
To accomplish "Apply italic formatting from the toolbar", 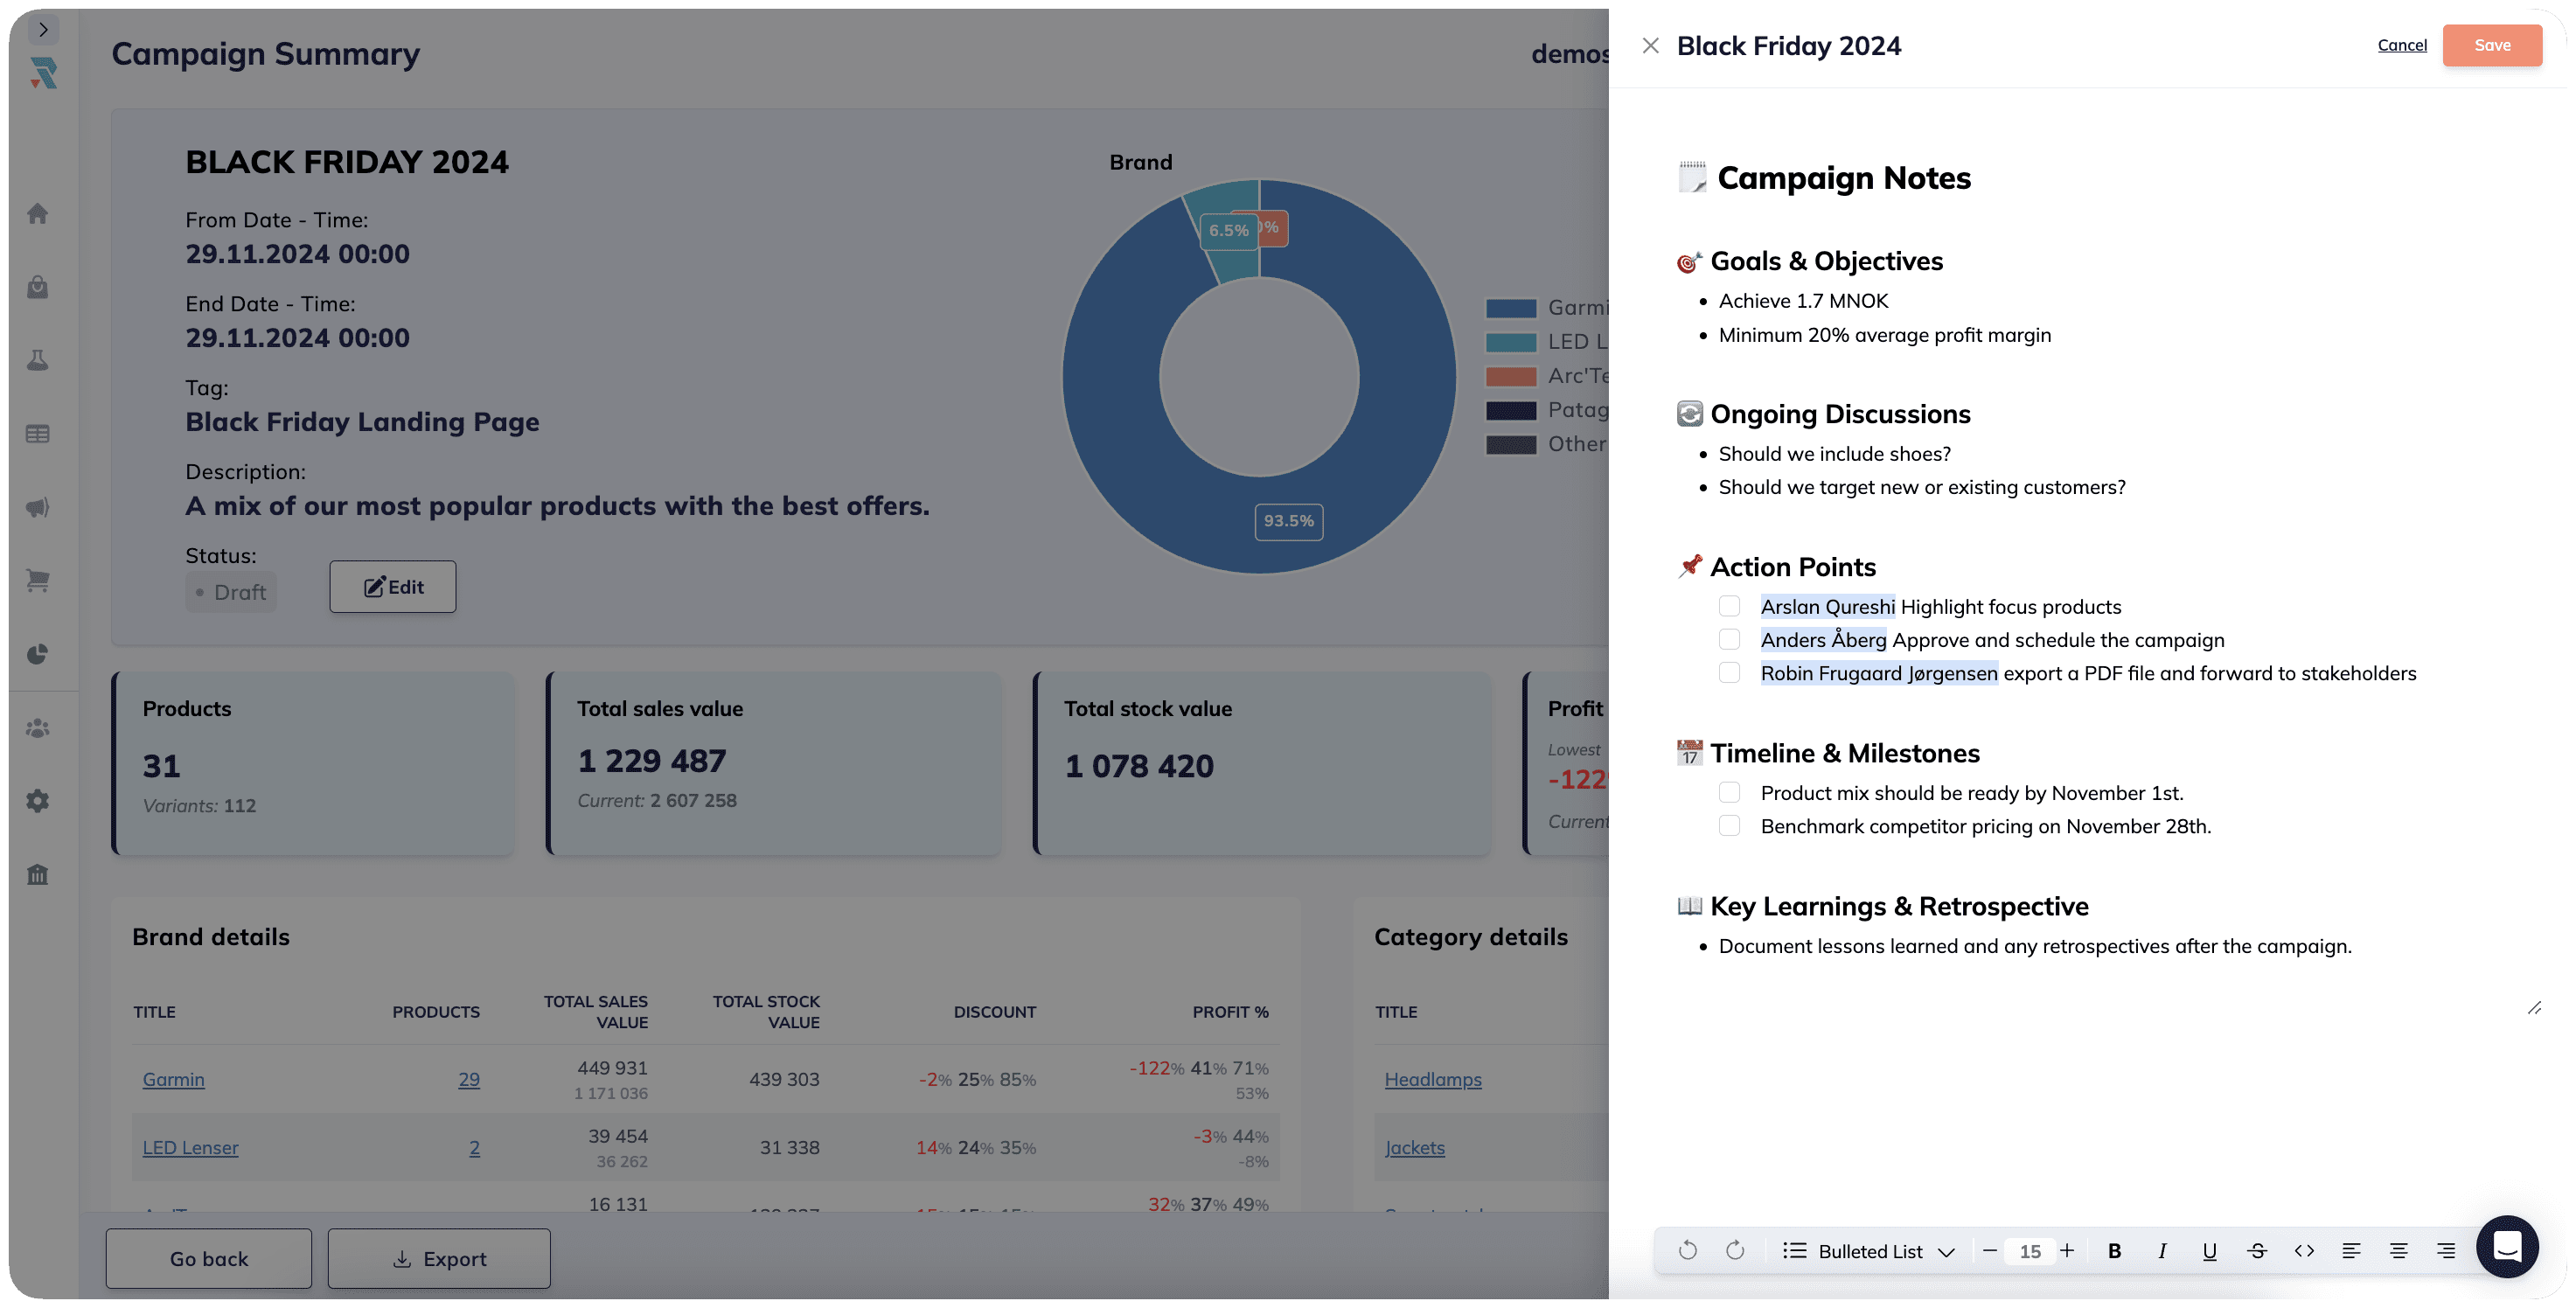I will 2162,1251.
